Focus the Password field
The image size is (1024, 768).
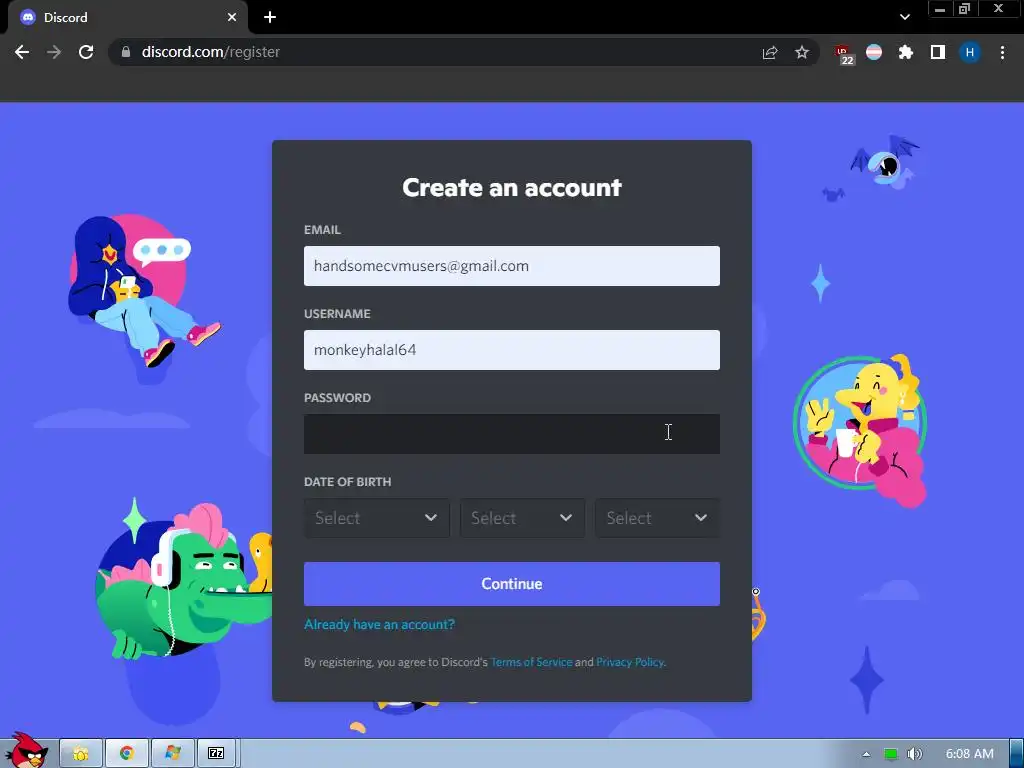[511, 434]
